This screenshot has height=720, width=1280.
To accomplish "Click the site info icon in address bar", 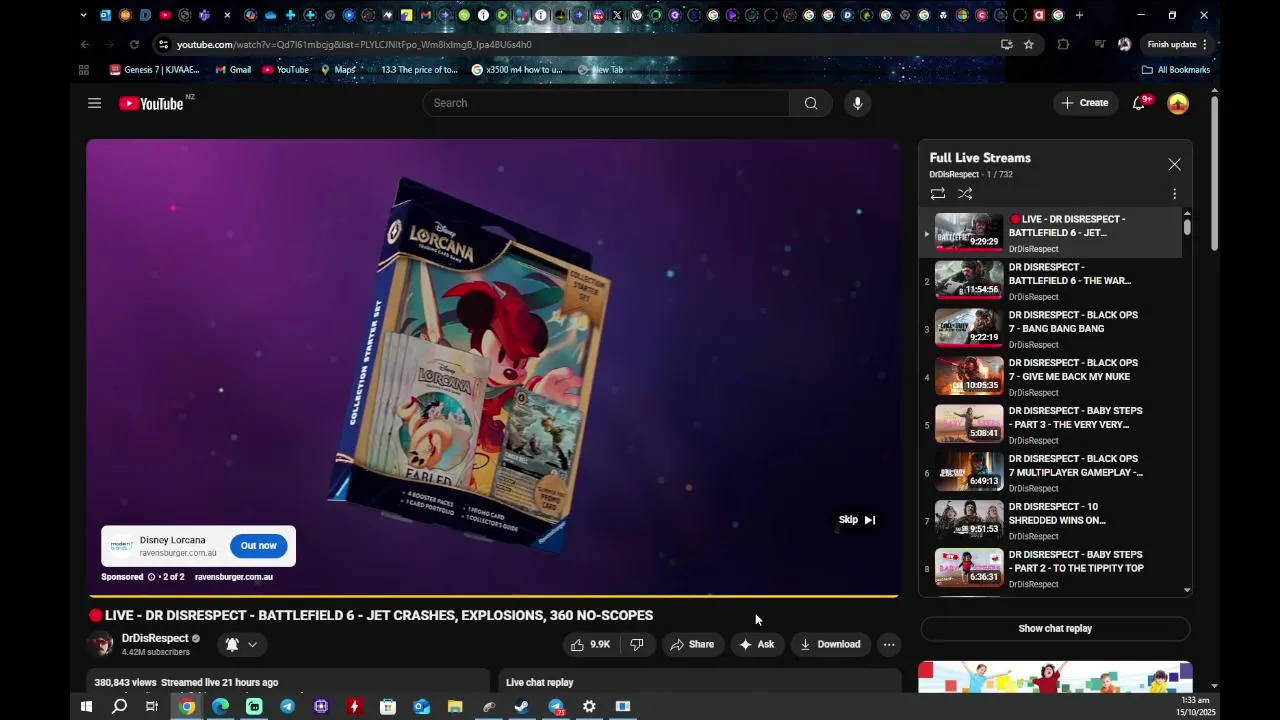I will tap(163, 44).
